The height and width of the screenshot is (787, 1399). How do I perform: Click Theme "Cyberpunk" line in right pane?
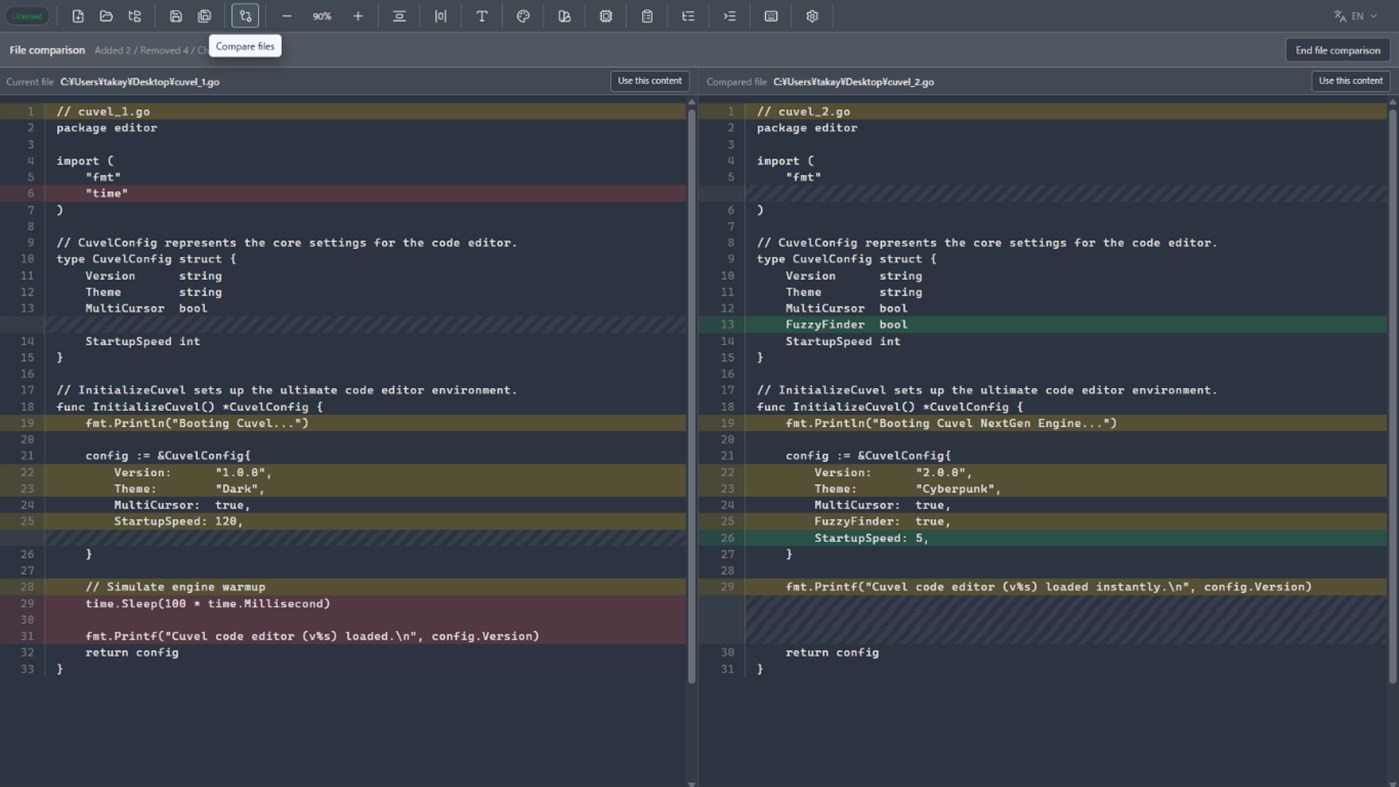pyautogui.click(x=1043, y=489)
